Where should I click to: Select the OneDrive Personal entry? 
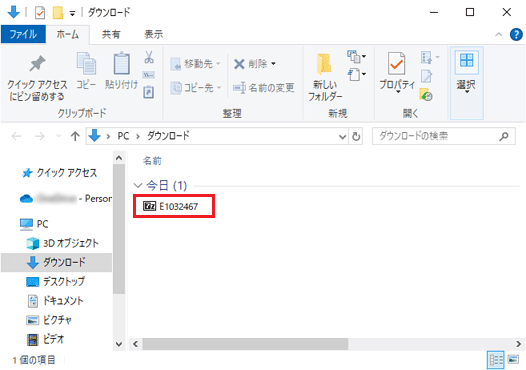click(66, 199)
